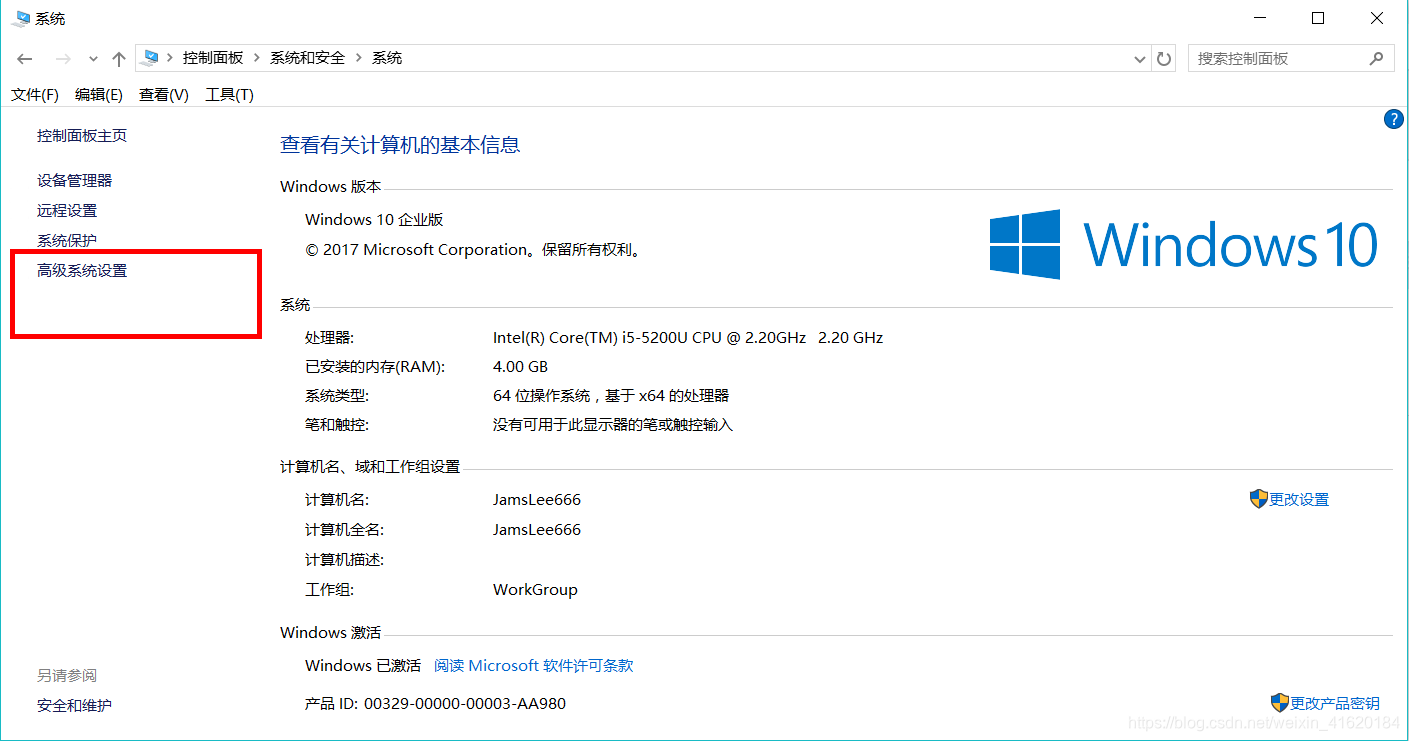Viewport: 1409px width, 741px height.
Task: Close the 系统 window
Action: (1377, 18)
